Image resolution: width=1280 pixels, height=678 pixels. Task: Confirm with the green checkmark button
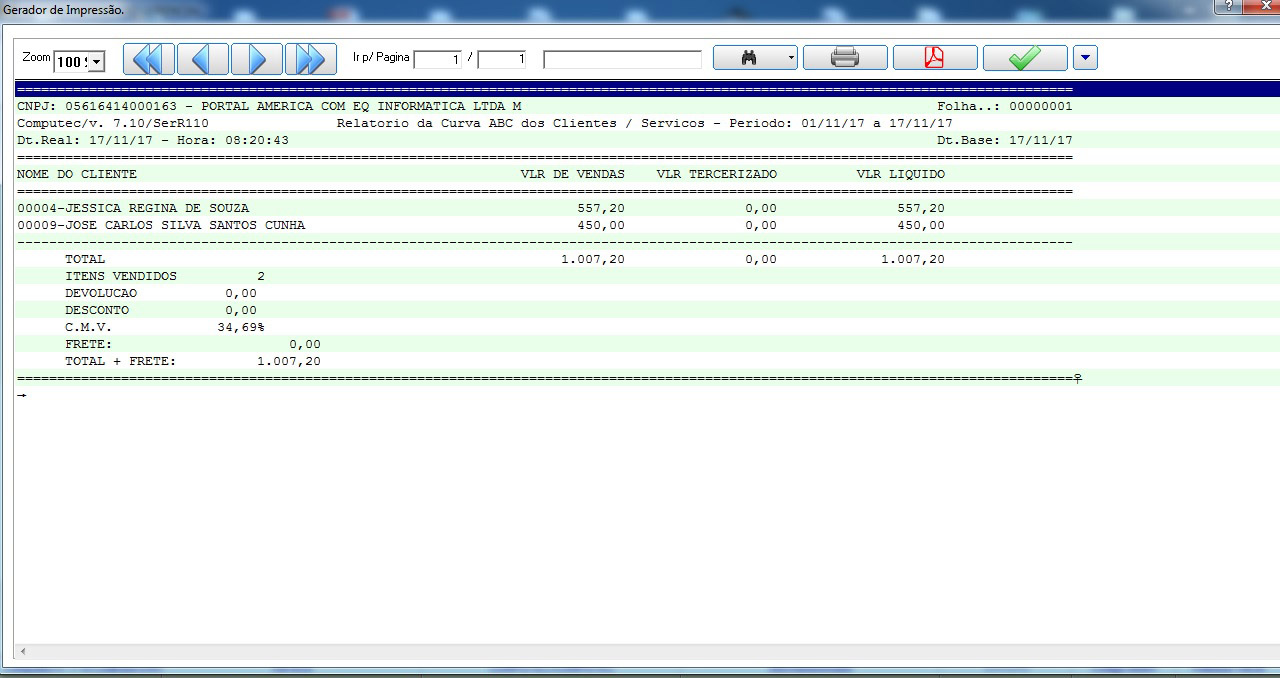click(x=1024, y=58)
